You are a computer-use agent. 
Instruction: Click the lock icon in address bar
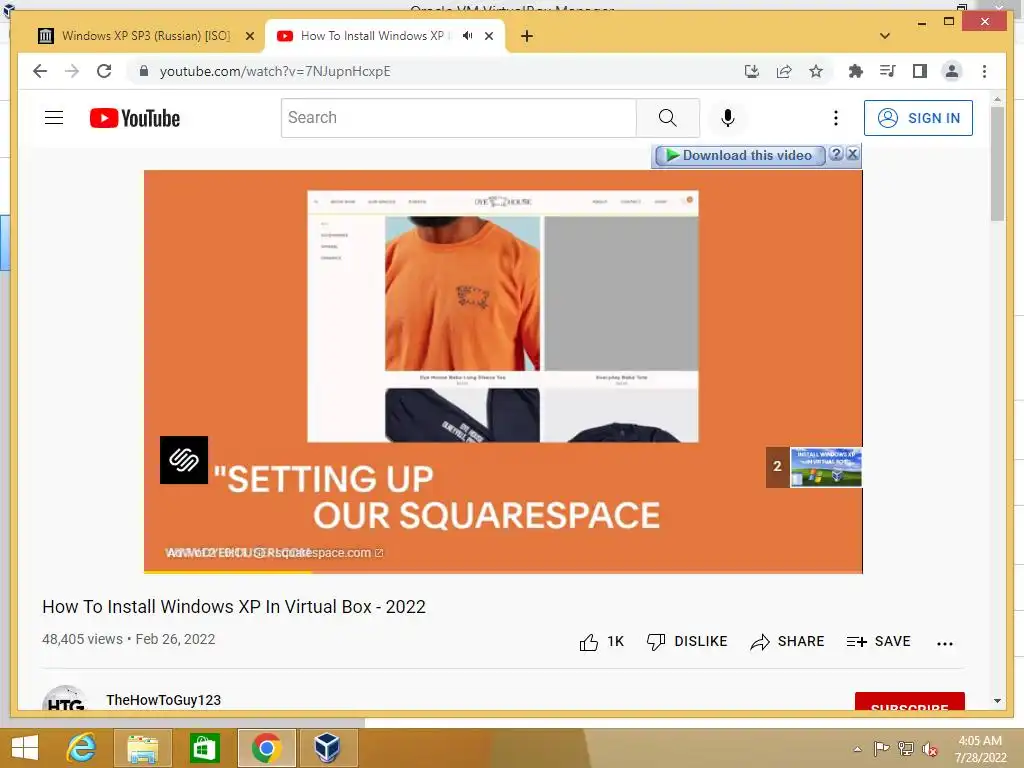(x=144, y=71)
